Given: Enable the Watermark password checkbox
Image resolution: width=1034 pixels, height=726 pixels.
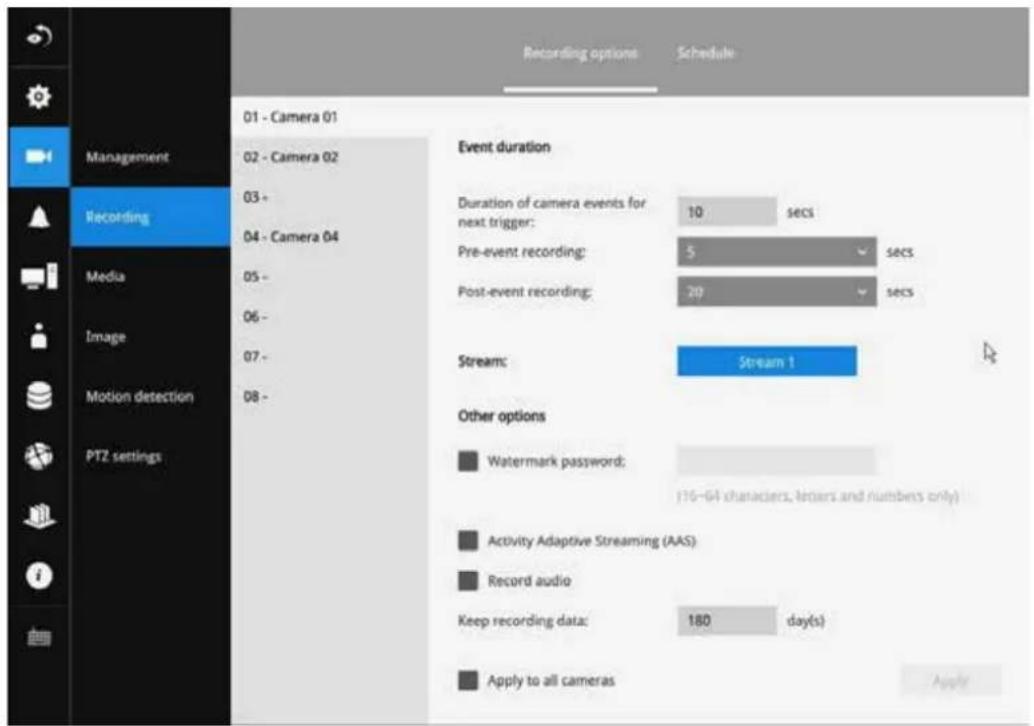Looking at the screenshot, I should click(x=468, y=461).
